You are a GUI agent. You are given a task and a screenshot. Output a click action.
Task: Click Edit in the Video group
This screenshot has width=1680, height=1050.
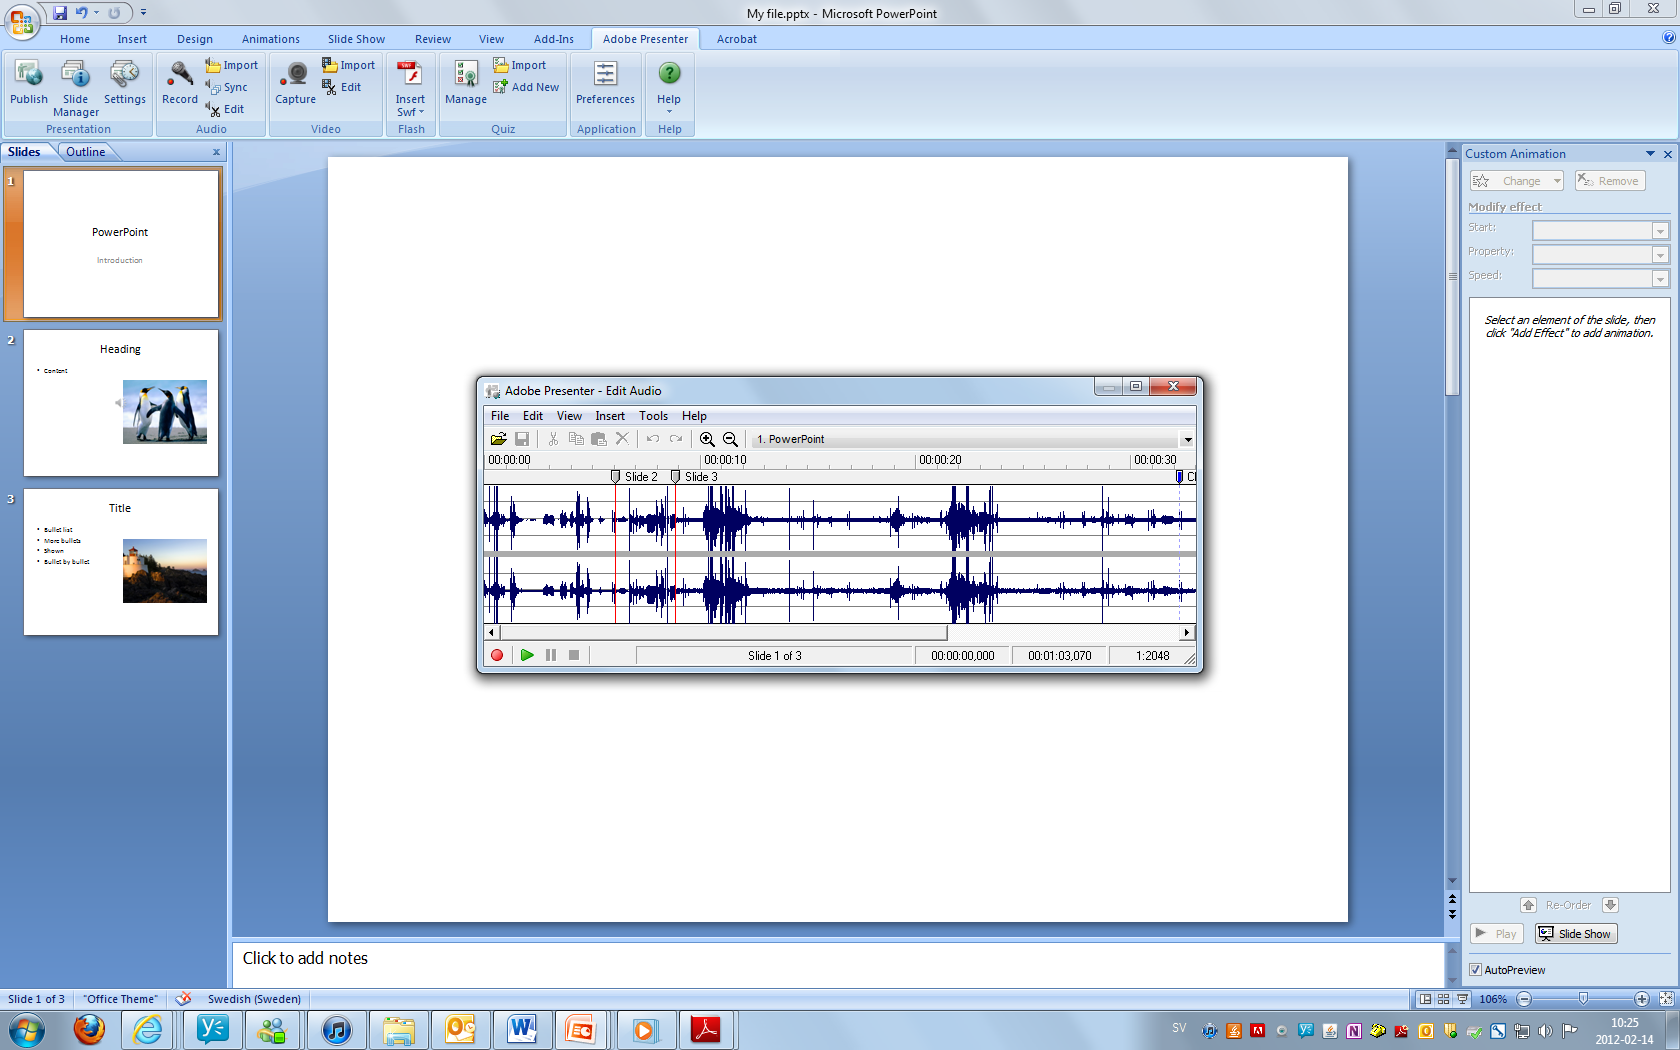coord(342,87)
